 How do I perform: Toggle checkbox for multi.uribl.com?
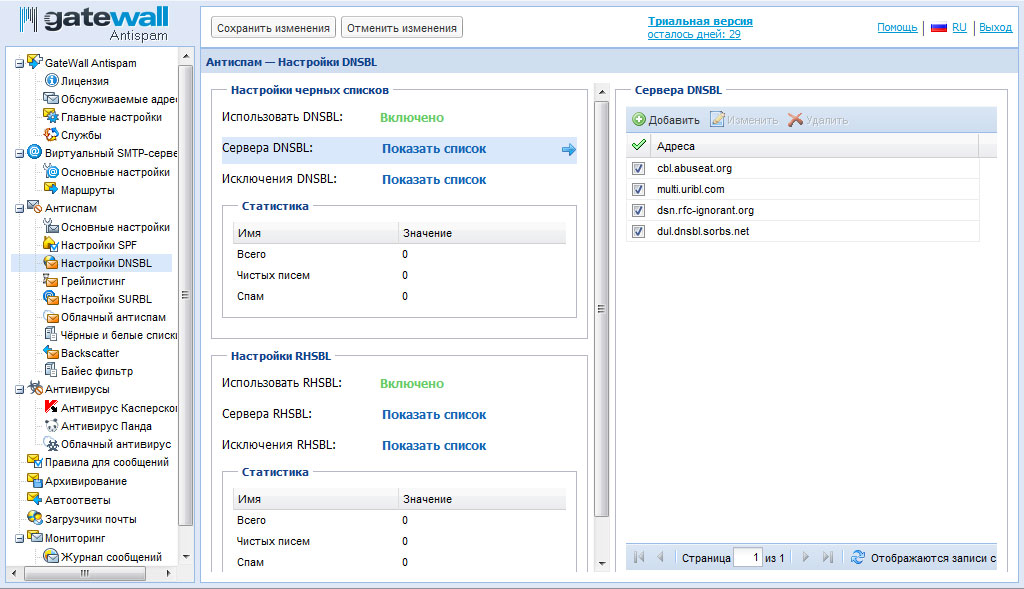[639, 189]
